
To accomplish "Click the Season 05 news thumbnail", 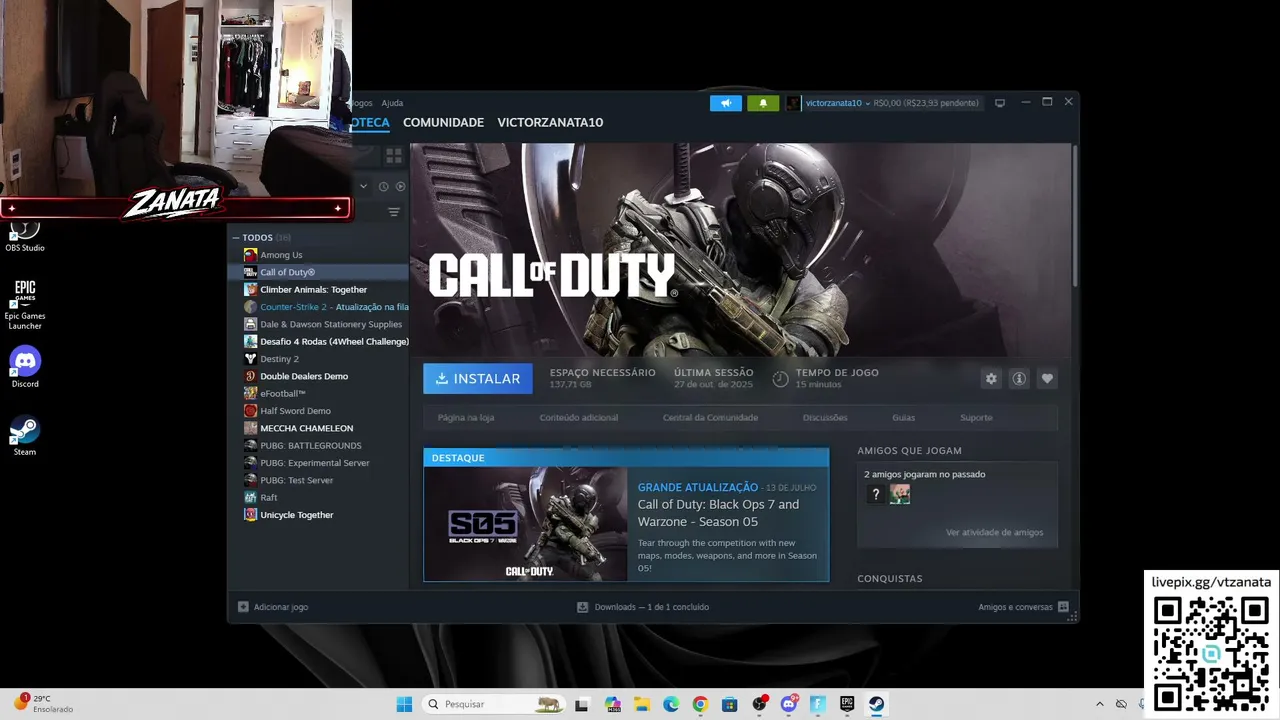I will [526, 524].
